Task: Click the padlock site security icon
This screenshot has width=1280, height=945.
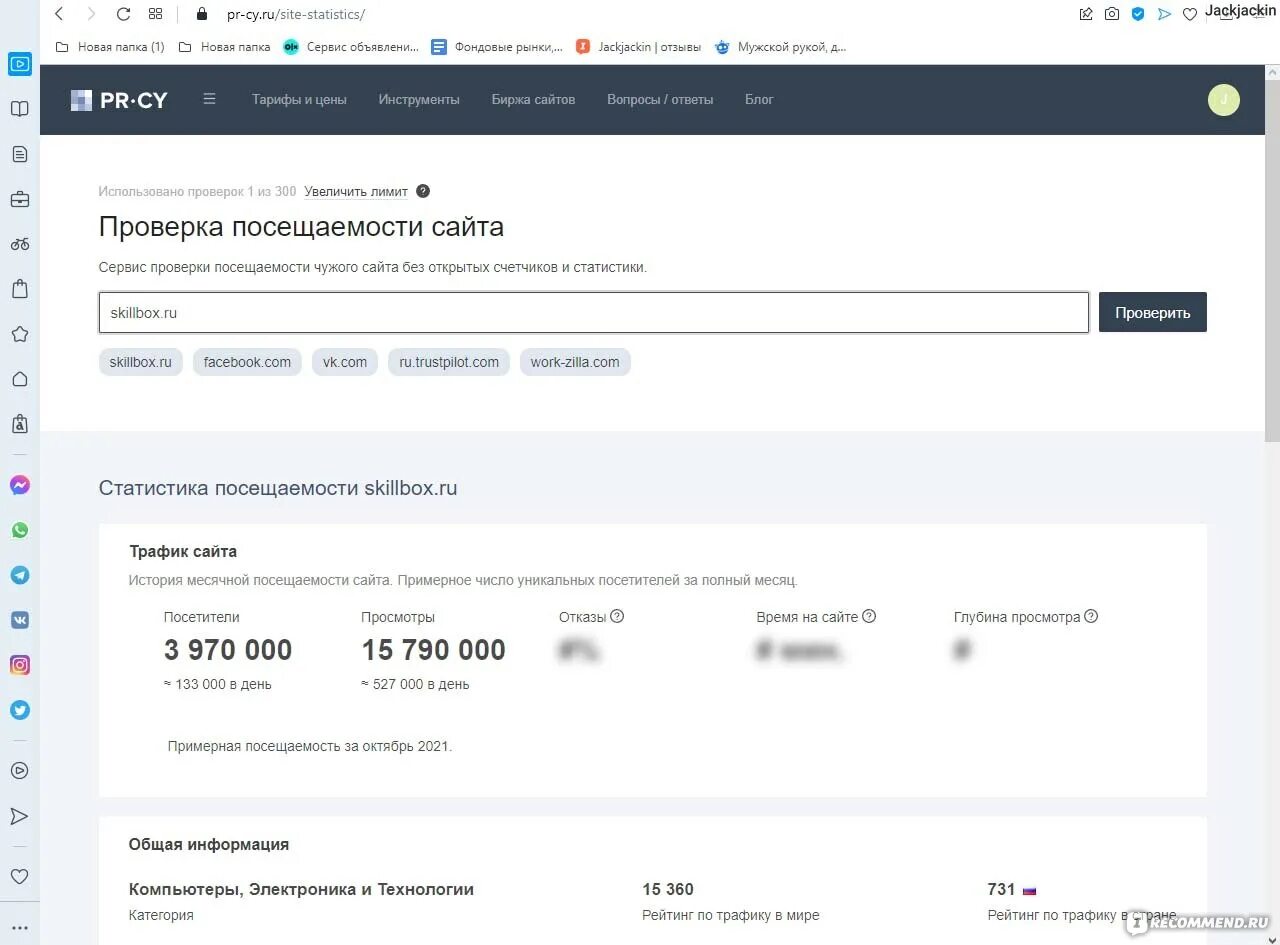Action: [202, 14]
